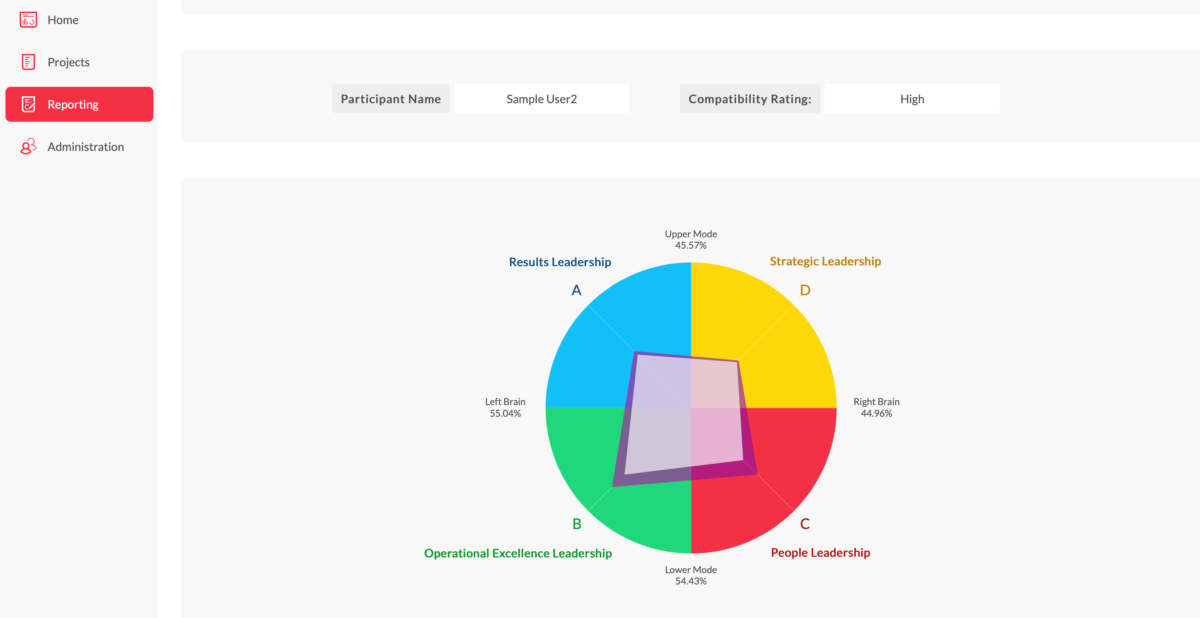Click the Upper Mode 45.57% label

coord(690,239)
